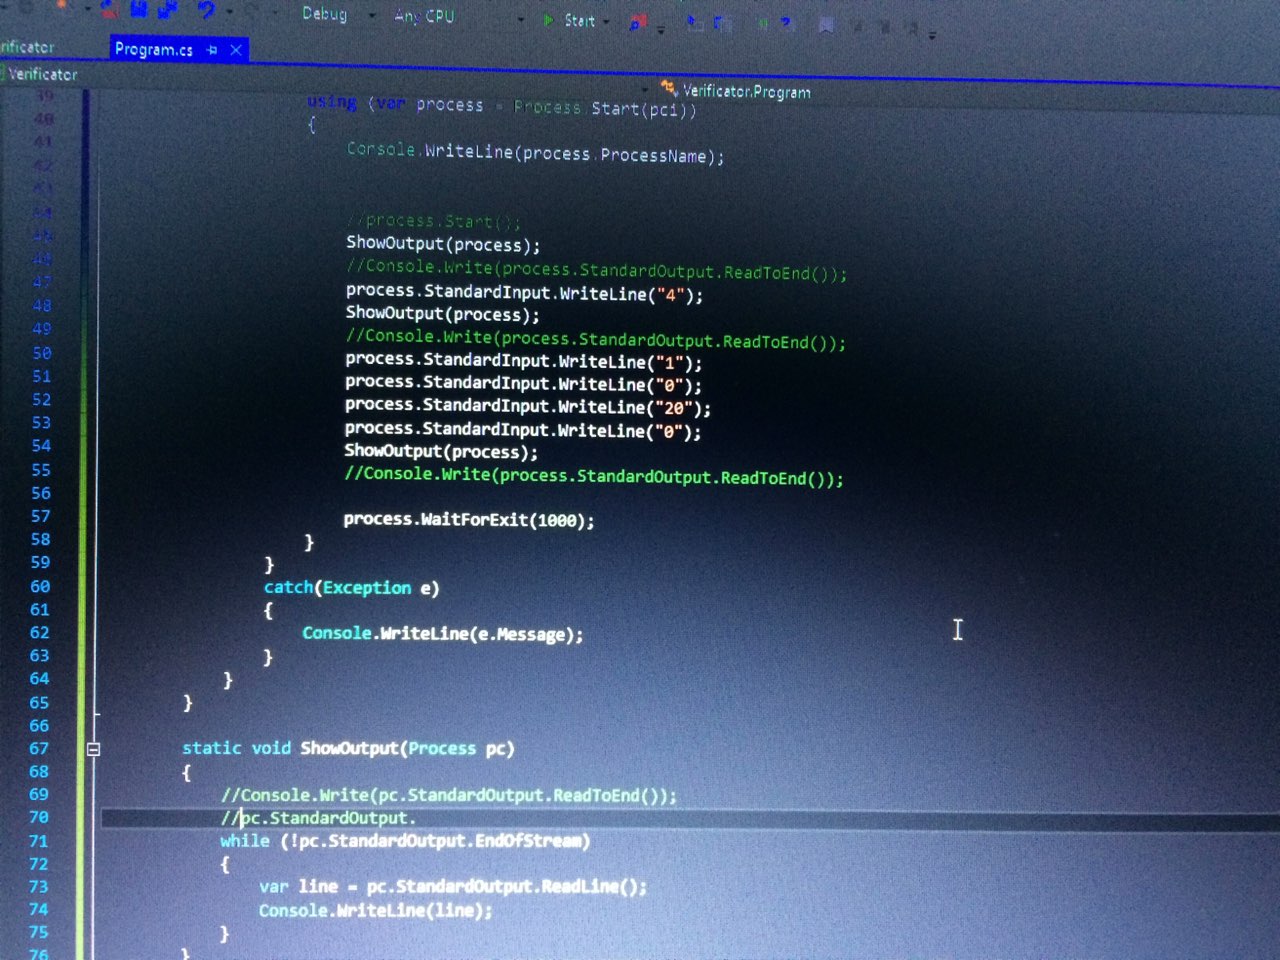Open the dropdown arrow beside Start
Screen dimensions: 1280x960
[607, 21]
